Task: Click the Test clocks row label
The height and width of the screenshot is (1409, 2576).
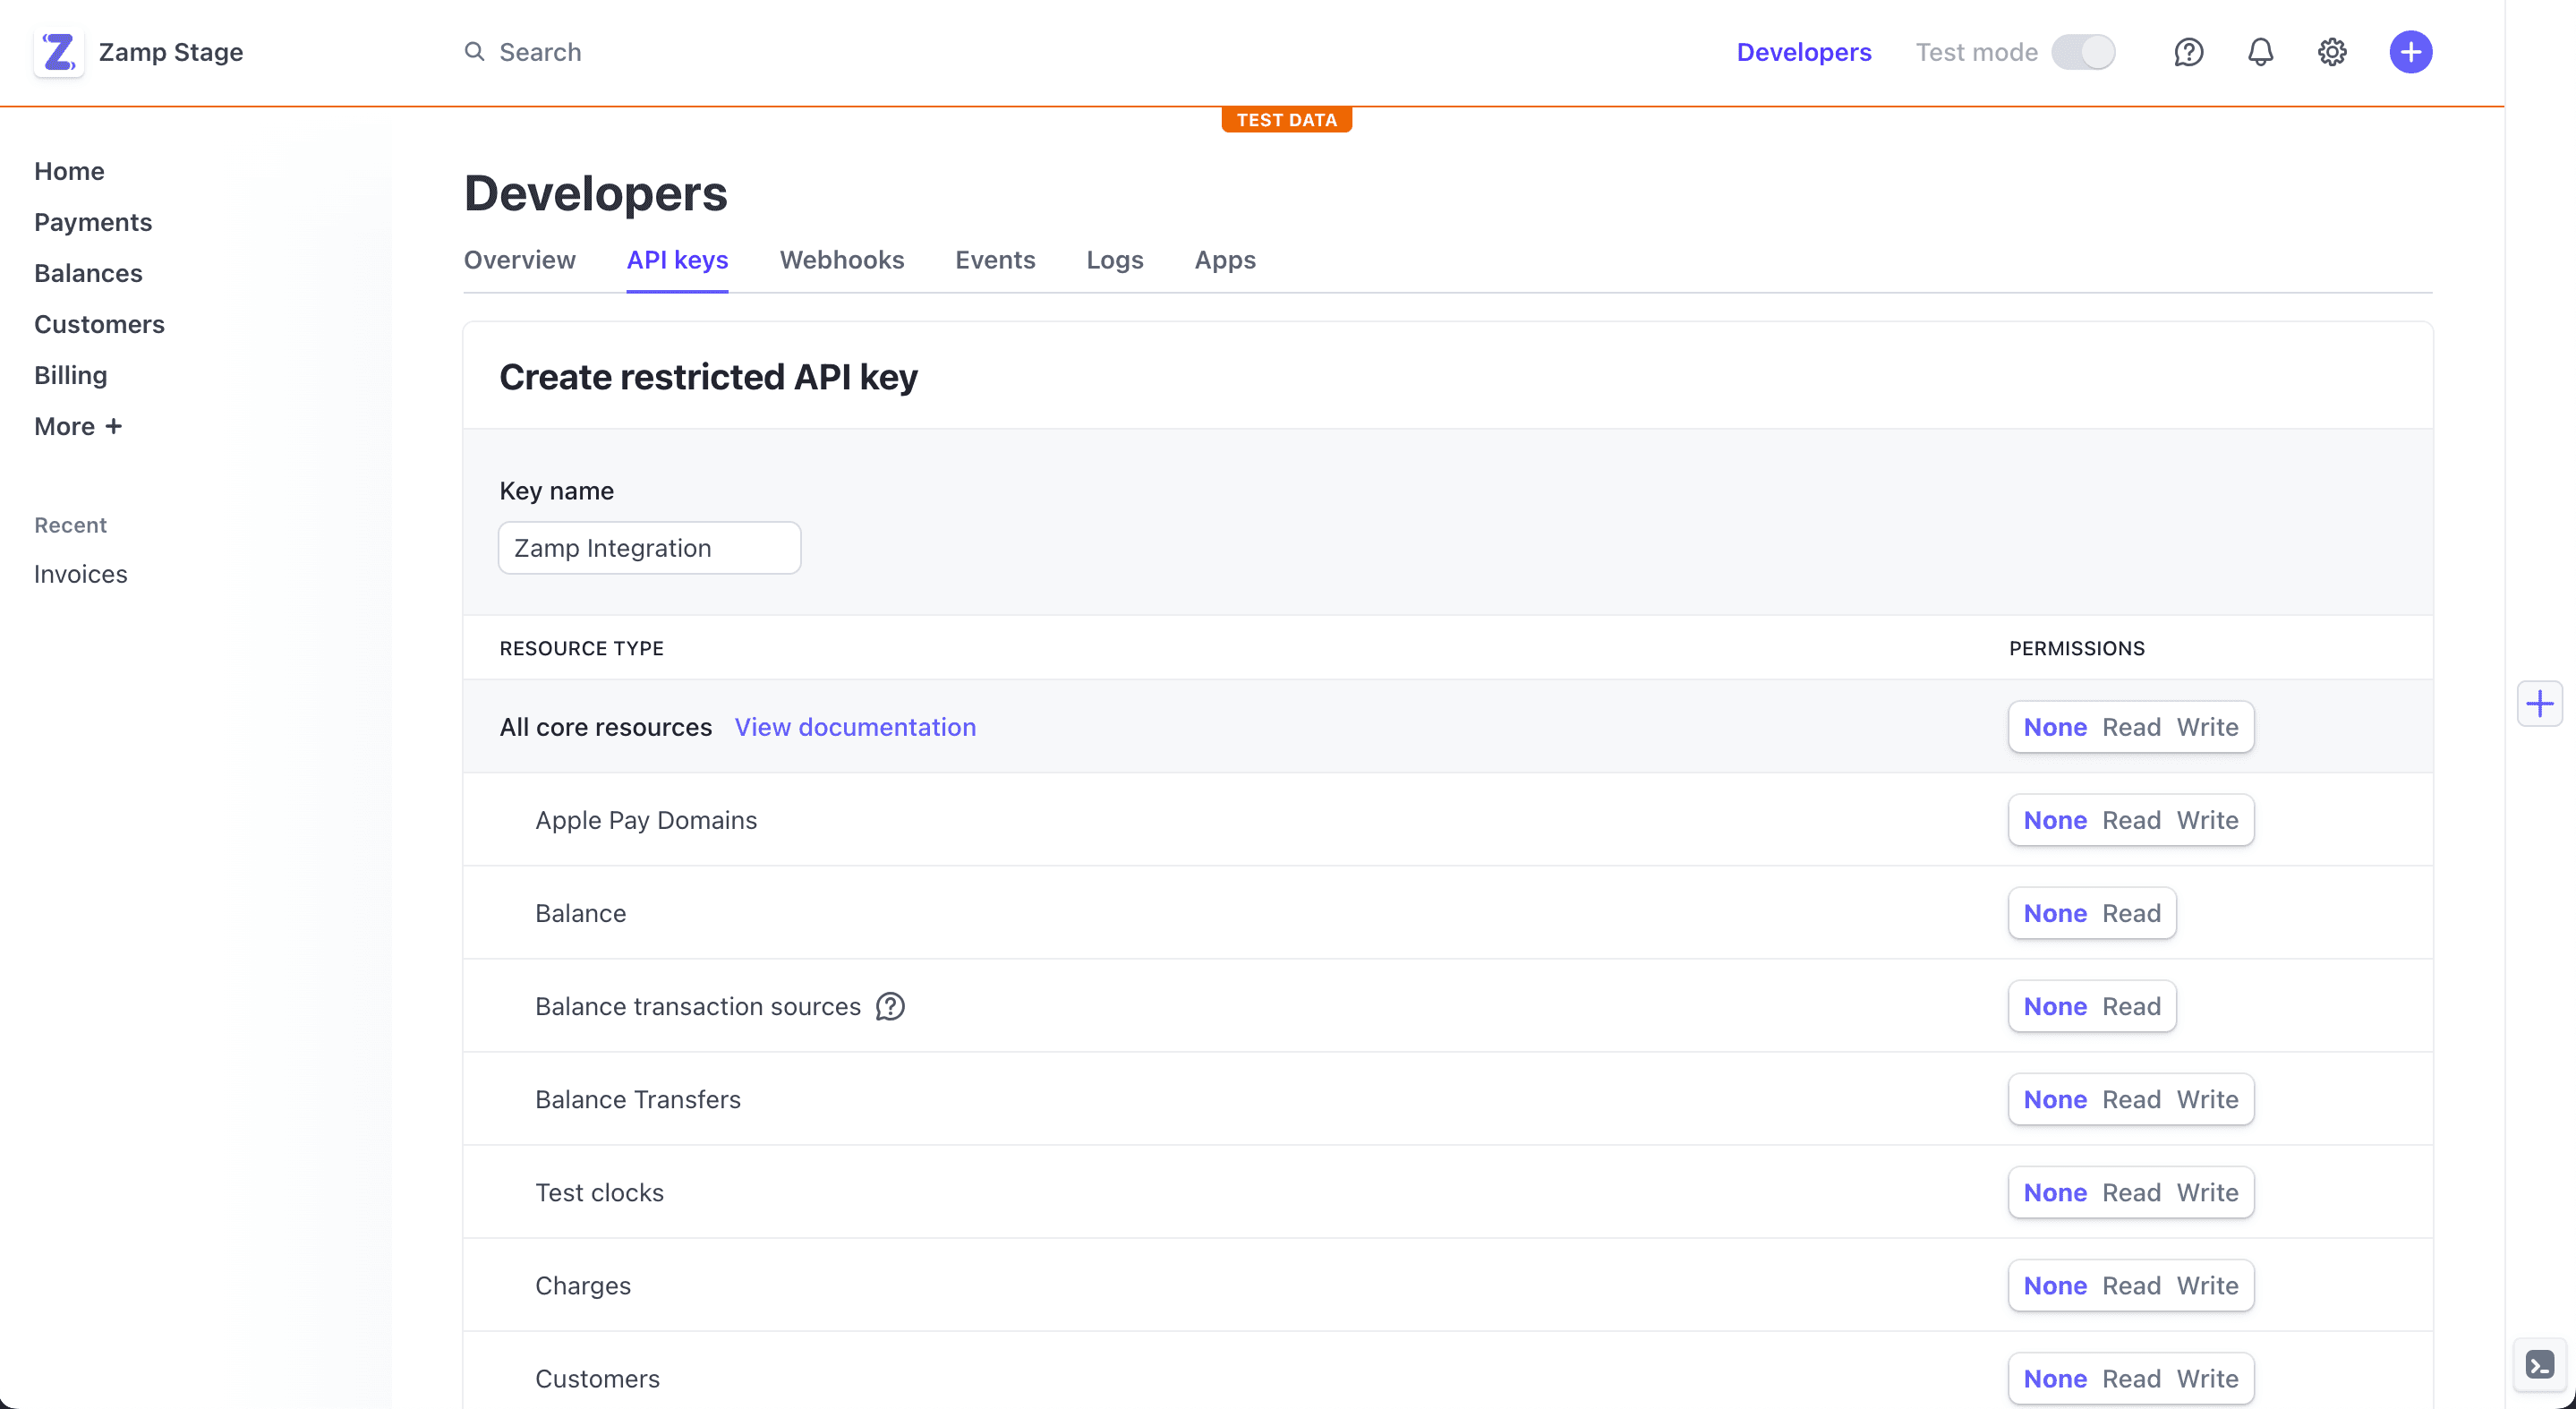Action: [x=599, y=1192]
